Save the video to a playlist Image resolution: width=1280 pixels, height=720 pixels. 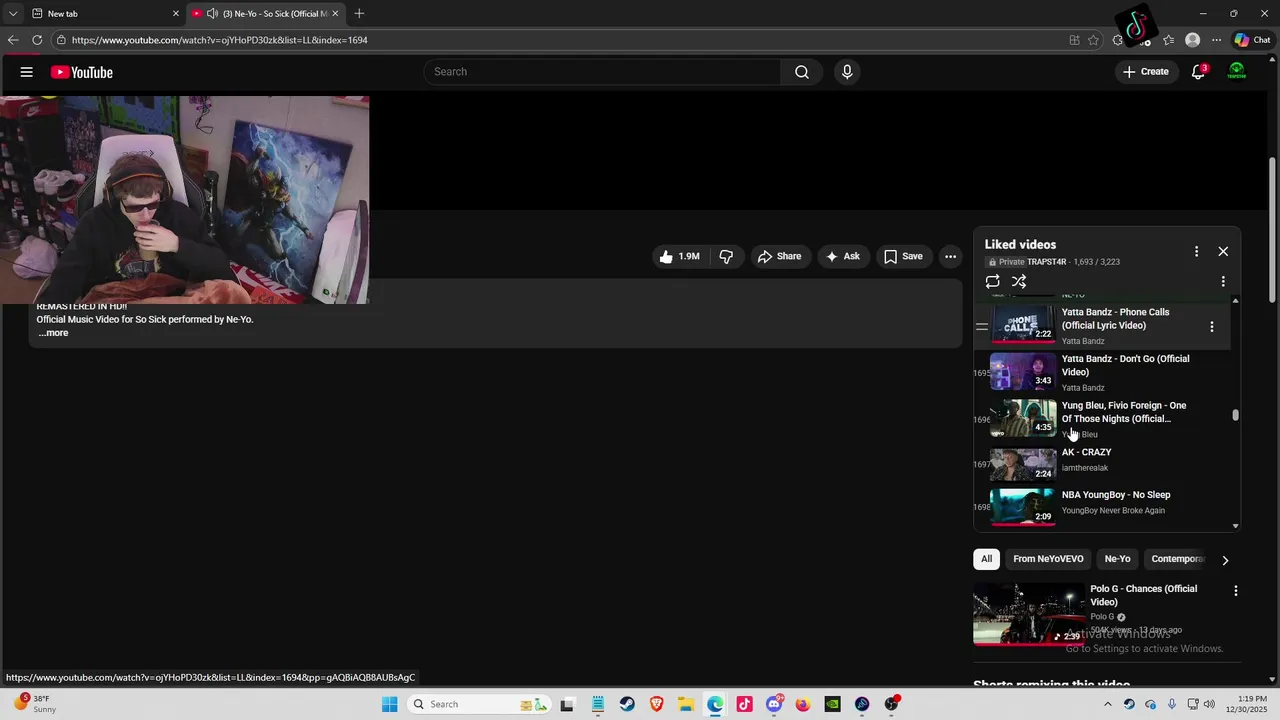[x=903, y=256]
